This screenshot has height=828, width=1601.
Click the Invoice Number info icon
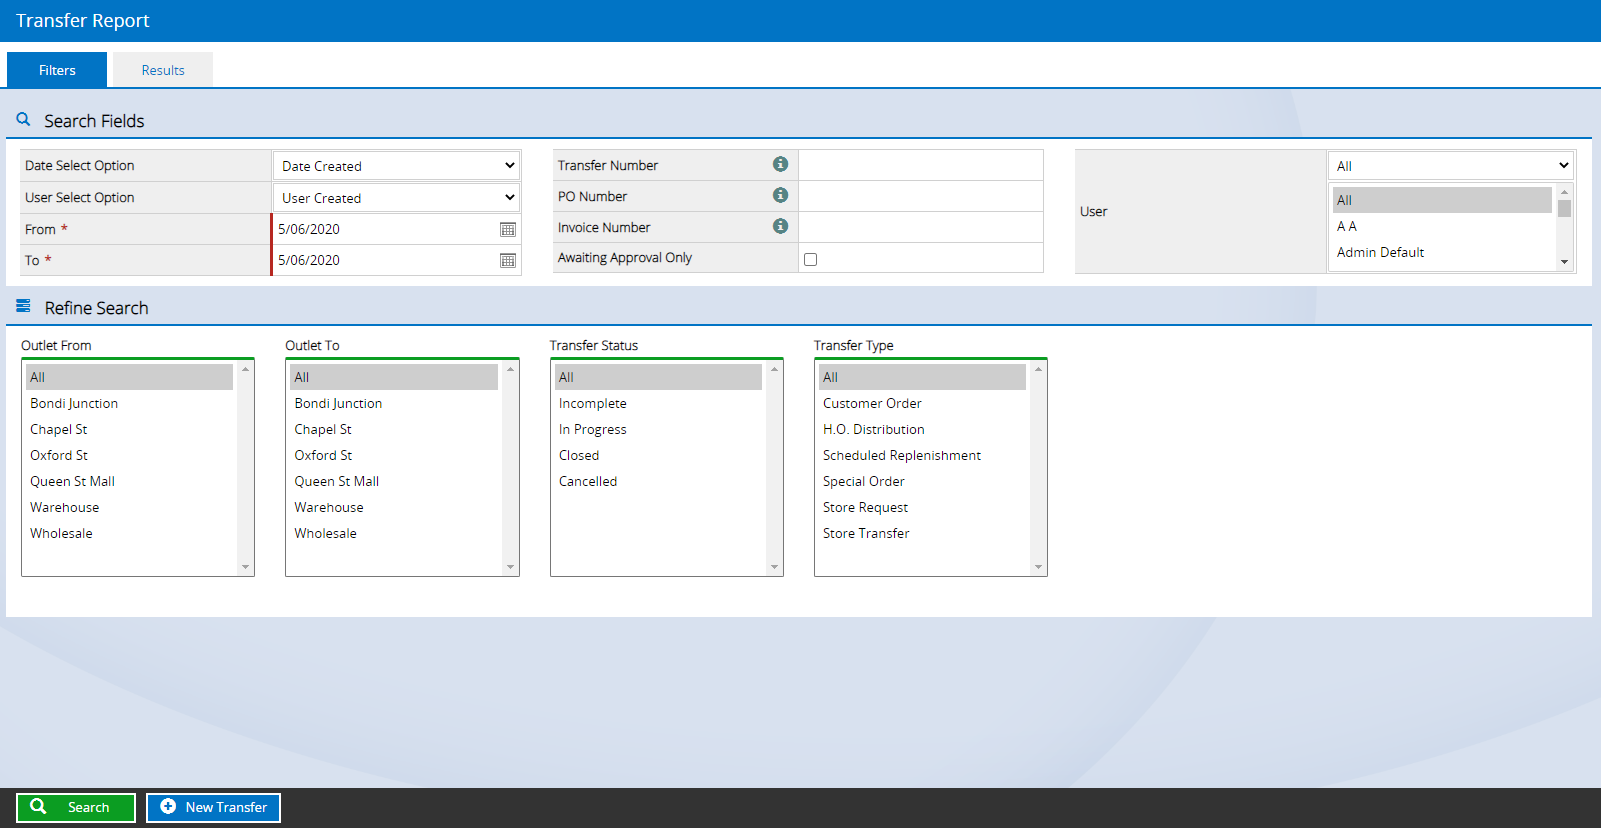pyautogui.click(x=780, y=226)
